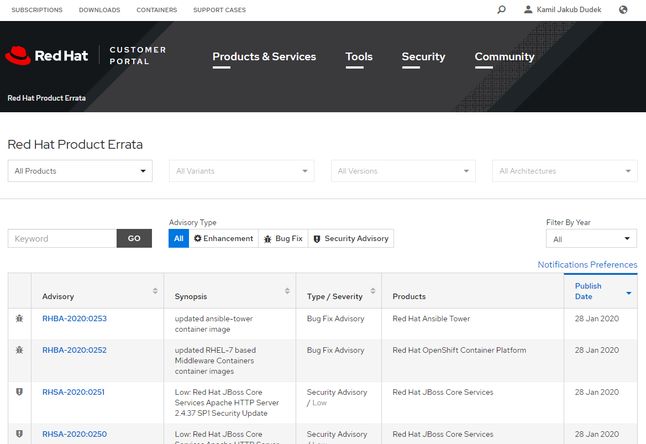This screenshot has width=646, height=444.
Task: Click shield icon in RHSA-2020:0250 row
Action: (x=19, y=434)
